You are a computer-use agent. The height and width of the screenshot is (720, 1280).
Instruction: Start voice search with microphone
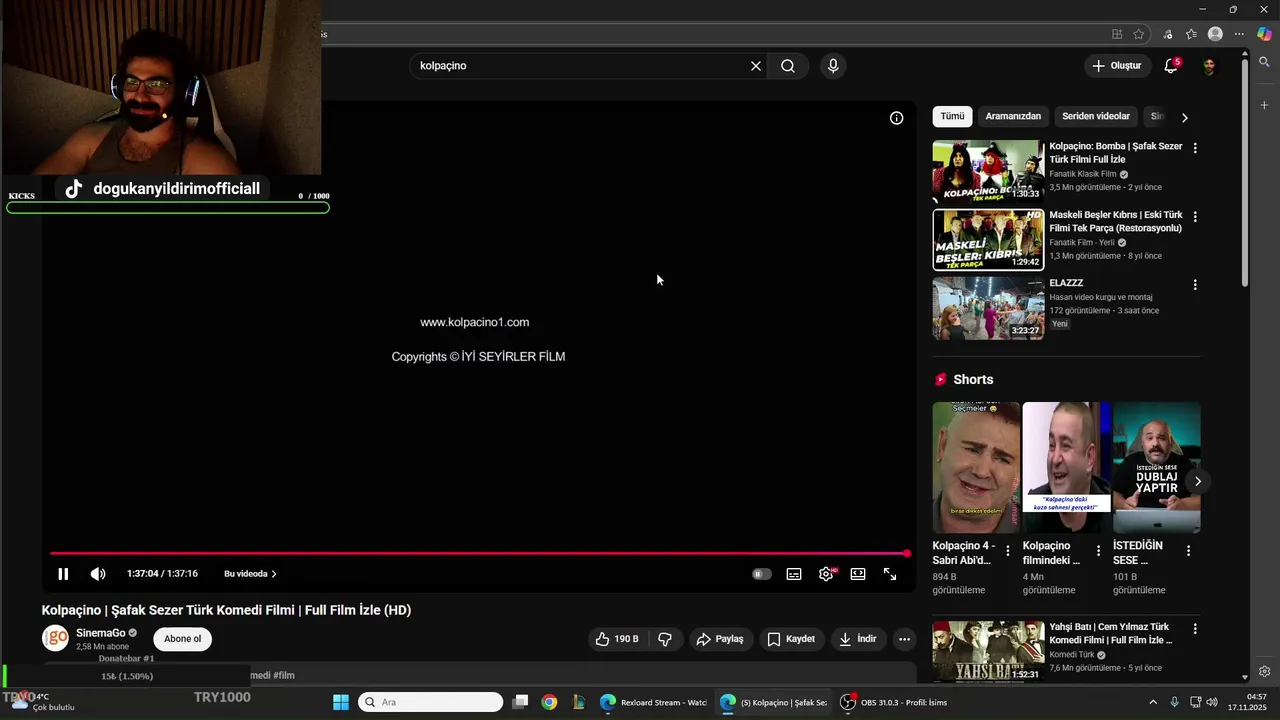(833, 66)
